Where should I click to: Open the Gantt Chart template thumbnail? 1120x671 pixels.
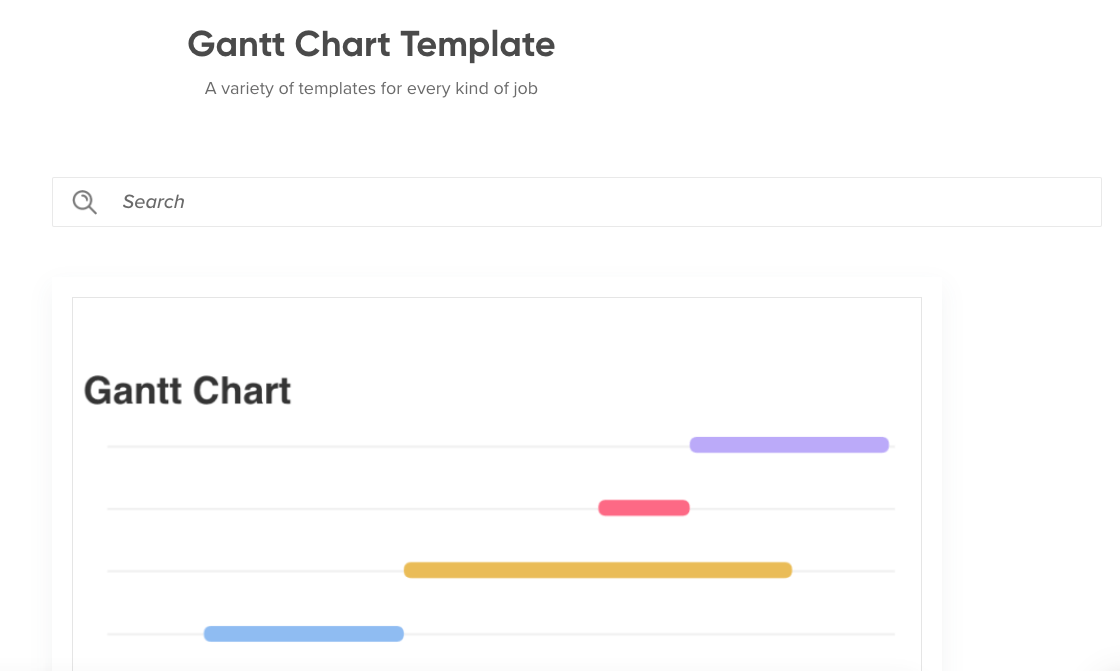496,480
